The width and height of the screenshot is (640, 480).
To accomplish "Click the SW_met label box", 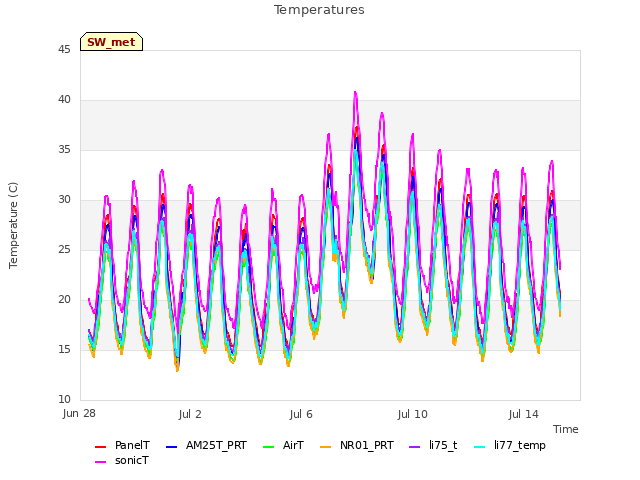I will (111, 42).
